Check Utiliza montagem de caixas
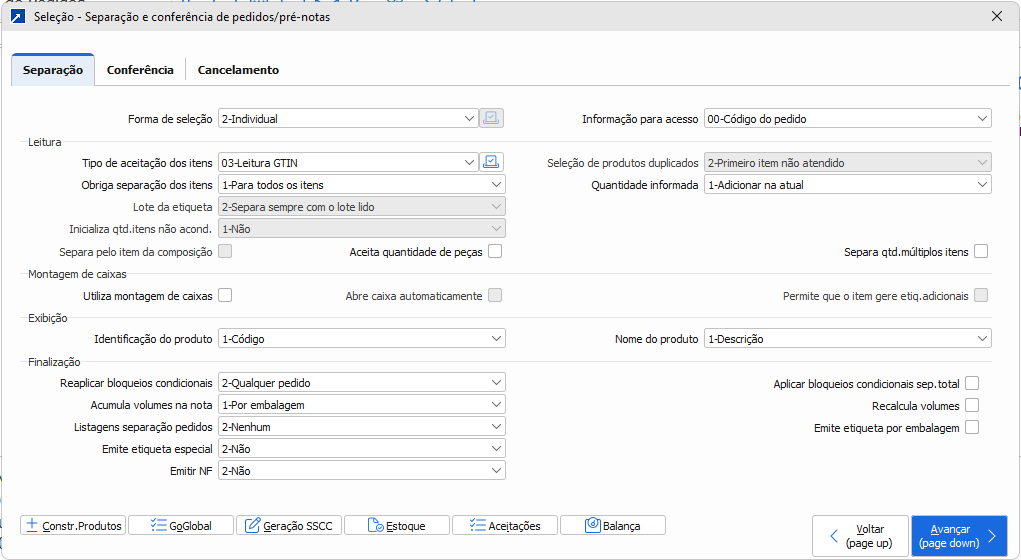1021x560 pixels. 225,295
